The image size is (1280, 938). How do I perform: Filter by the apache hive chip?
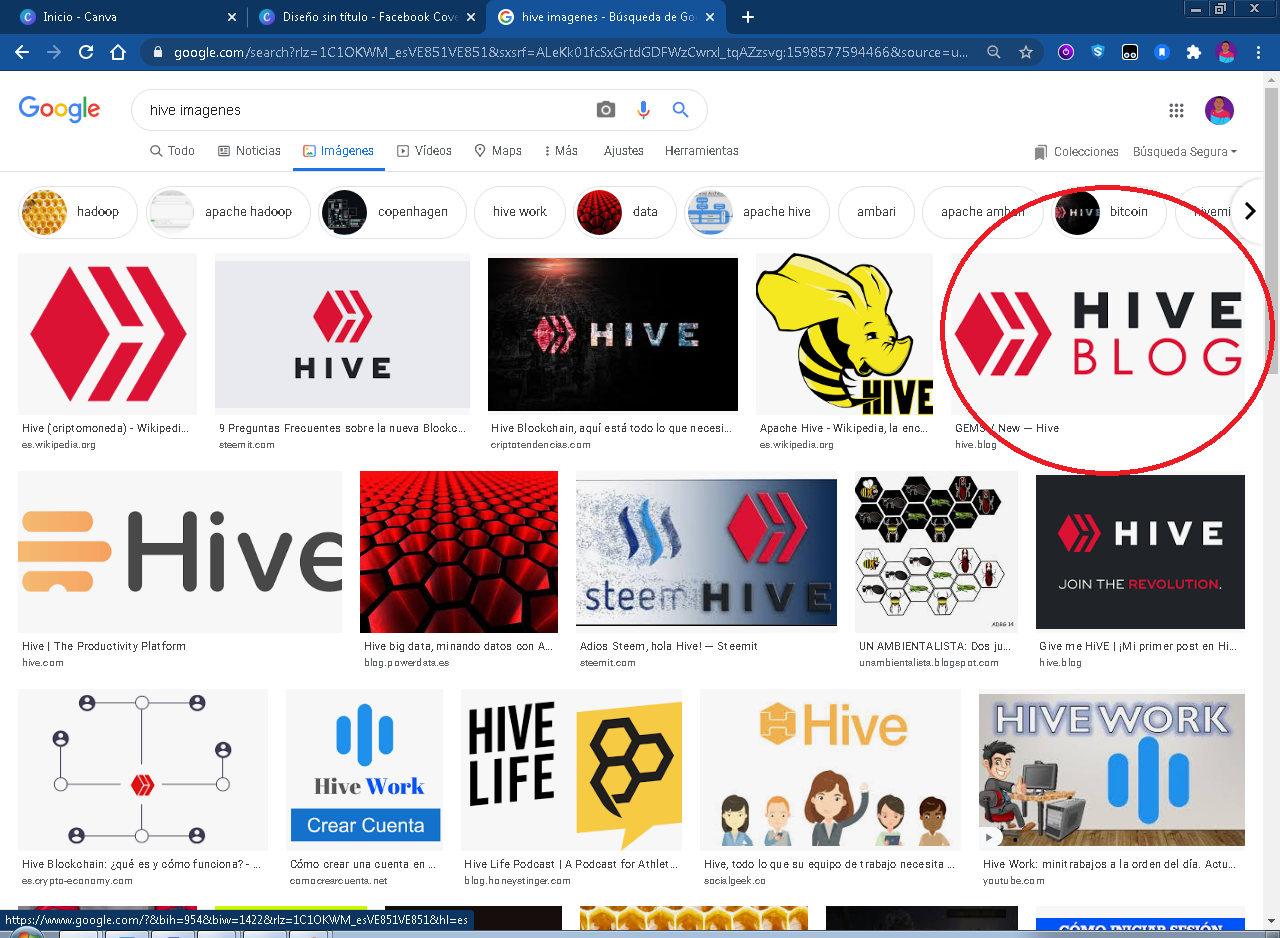point(757,212)
